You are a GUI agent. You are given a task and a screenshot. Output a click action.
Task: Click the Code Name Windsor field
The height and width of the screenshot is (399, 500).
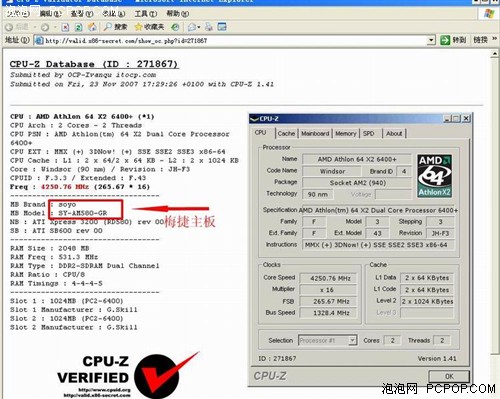tap(332, 171)
